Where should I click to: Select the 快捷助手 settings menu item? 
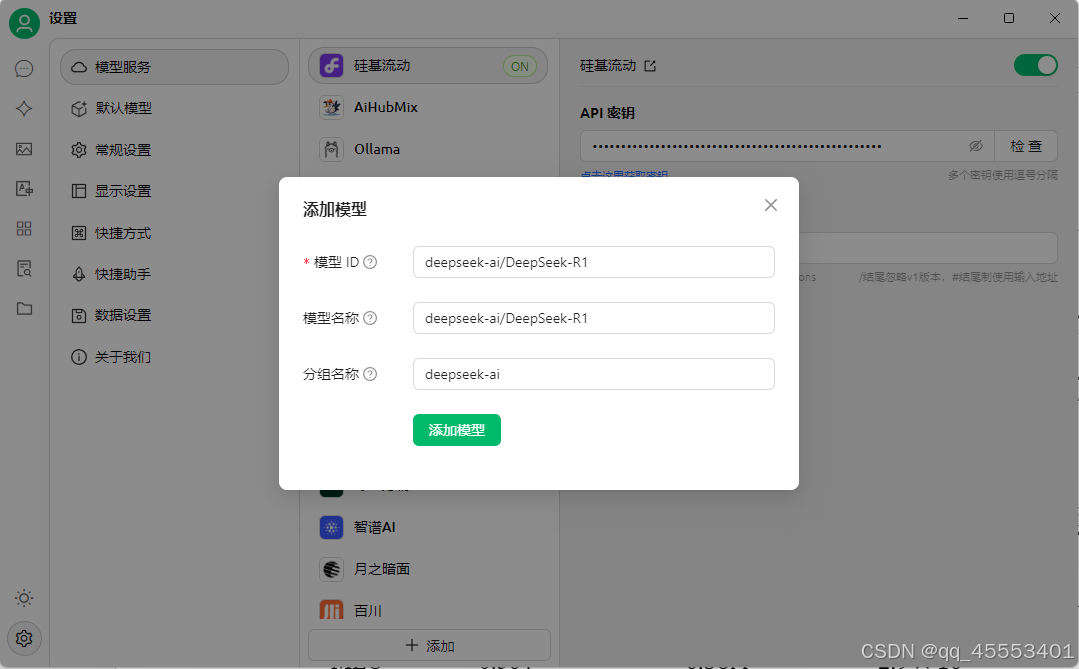click(174, 274)
